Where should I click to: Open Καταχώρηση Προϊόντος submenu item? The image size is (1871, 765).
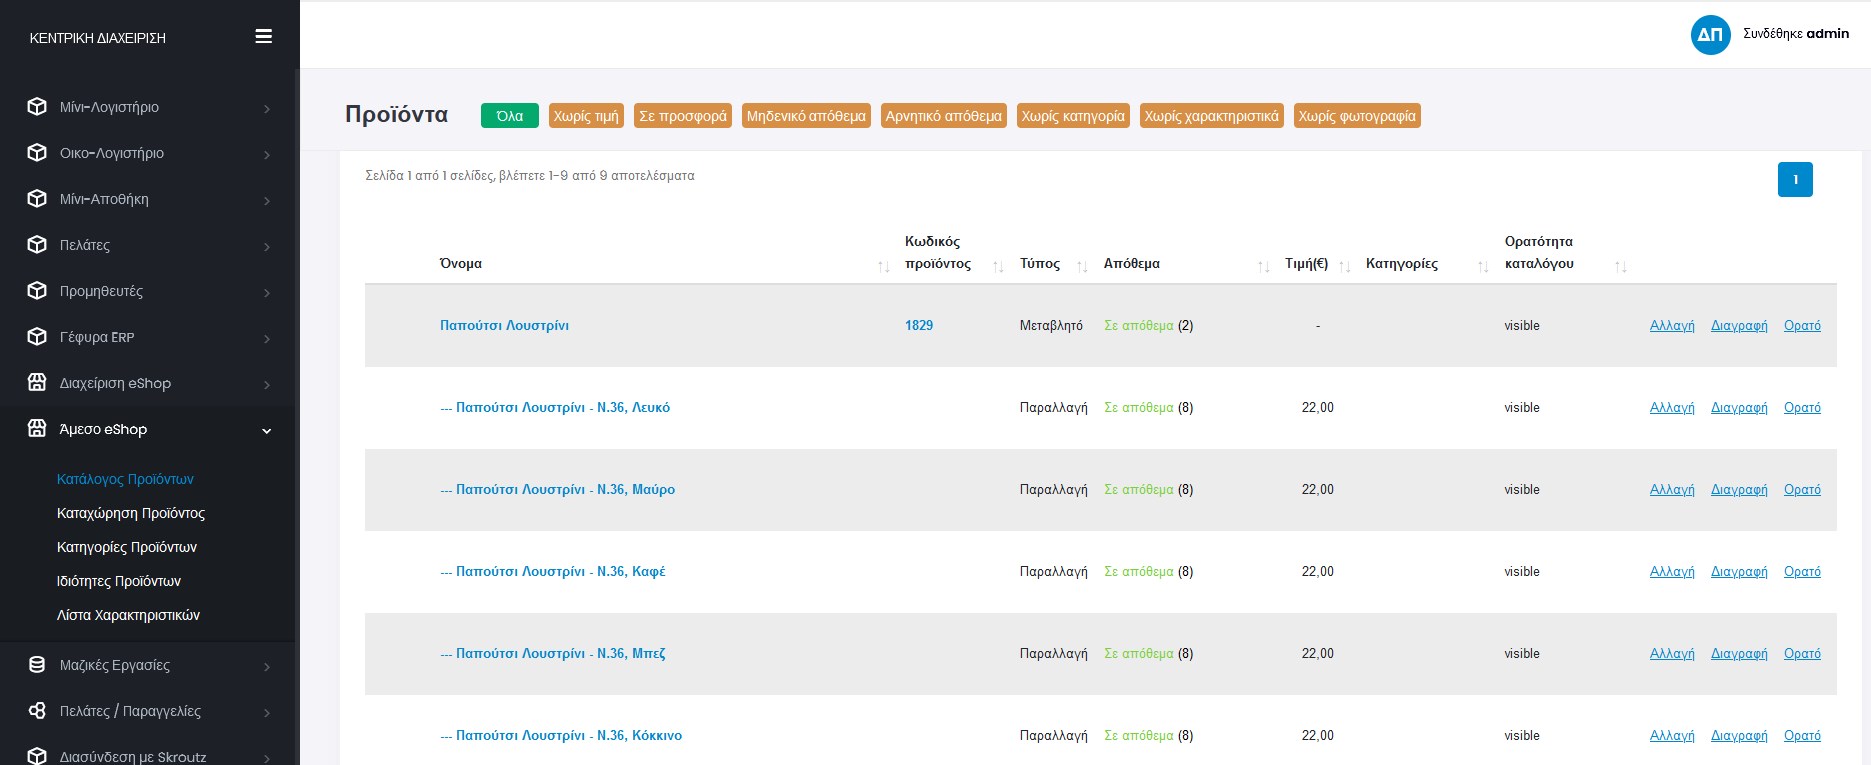(x=131, y=513)
